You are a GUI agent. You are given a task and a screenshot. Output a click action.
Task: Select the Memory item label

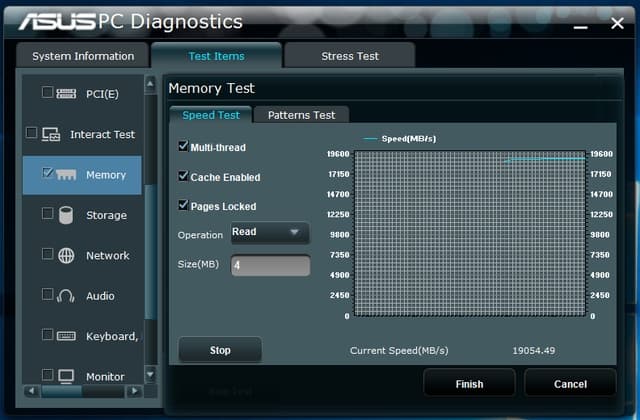106,175
